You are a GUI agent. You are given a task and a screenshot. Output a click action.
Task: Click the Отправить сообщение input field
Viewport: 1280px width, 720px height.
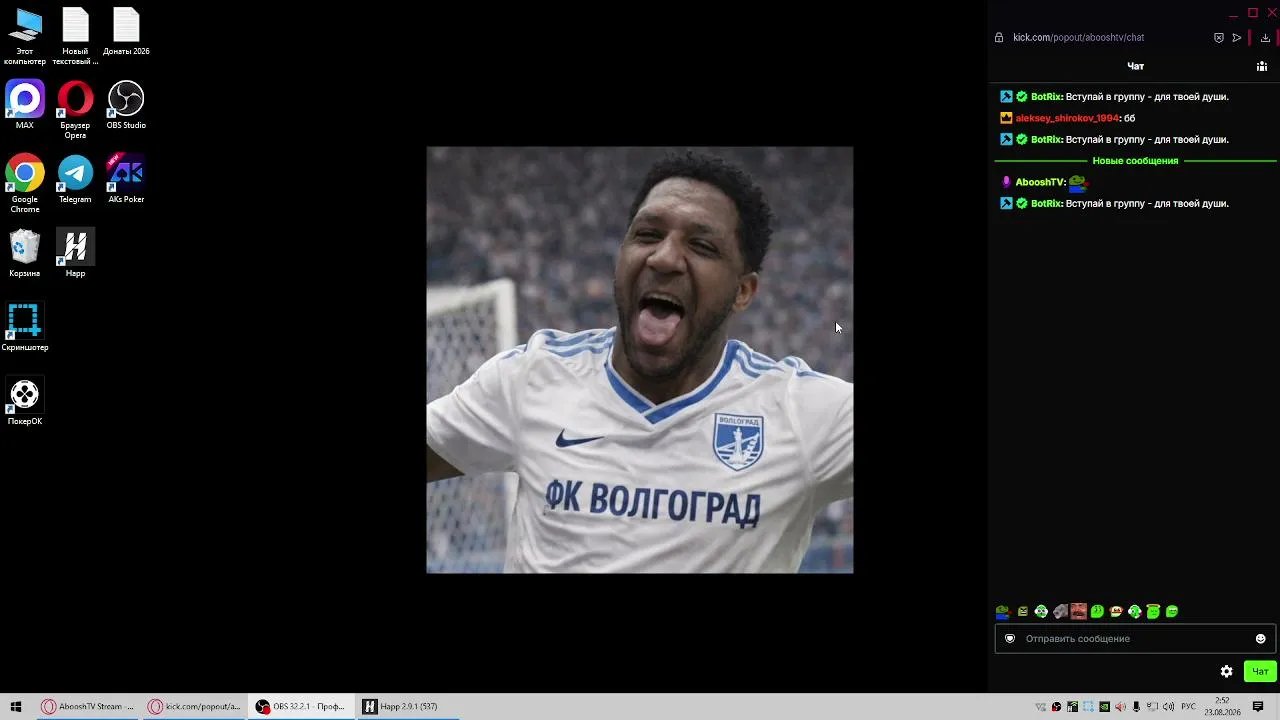(x=1135, y=639)
